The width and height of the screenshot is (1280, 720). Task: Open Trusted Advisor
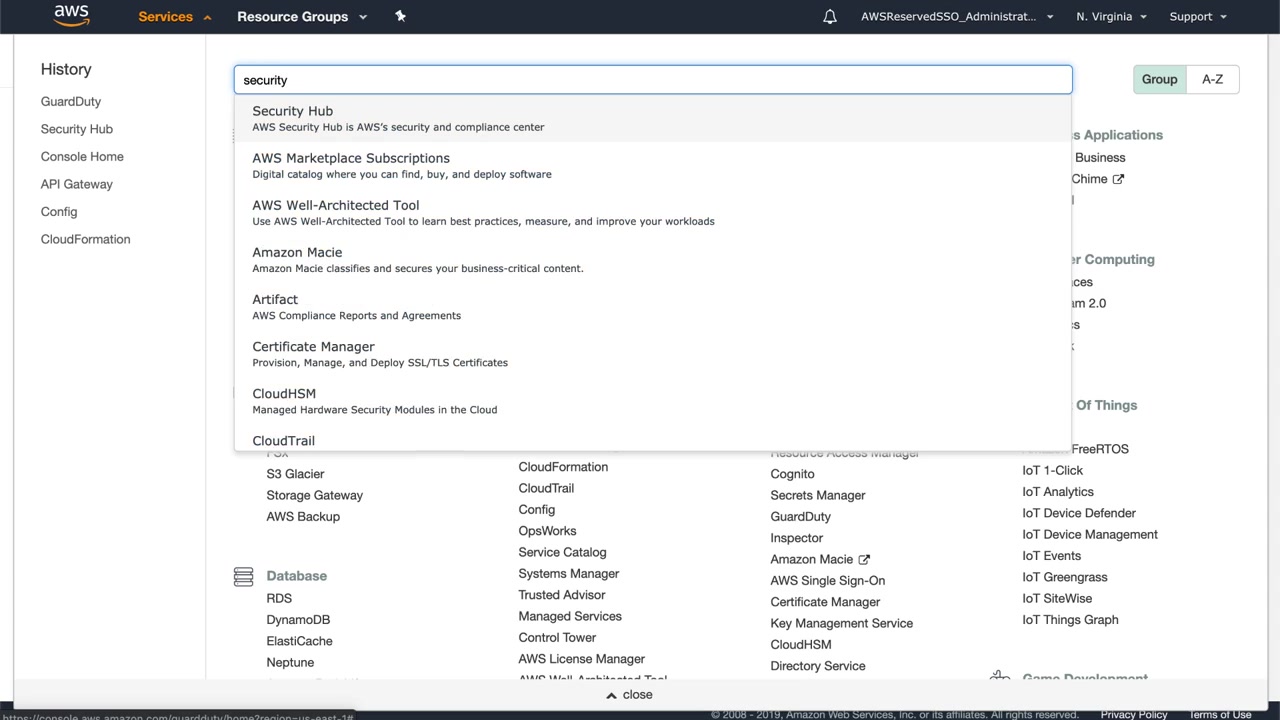pos(561,595)
